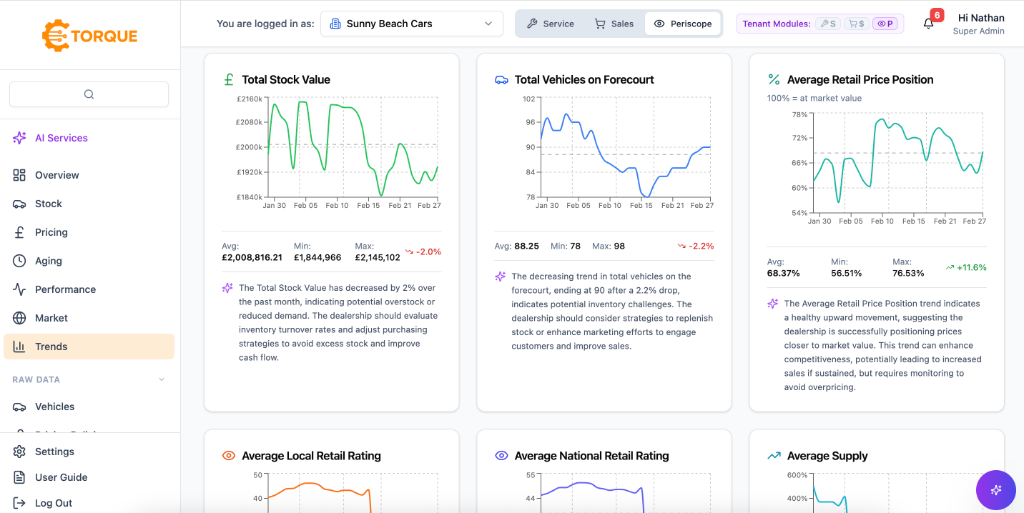1024x513 pixels.
Task: Open the Pricing section
Action: [89, 232]
